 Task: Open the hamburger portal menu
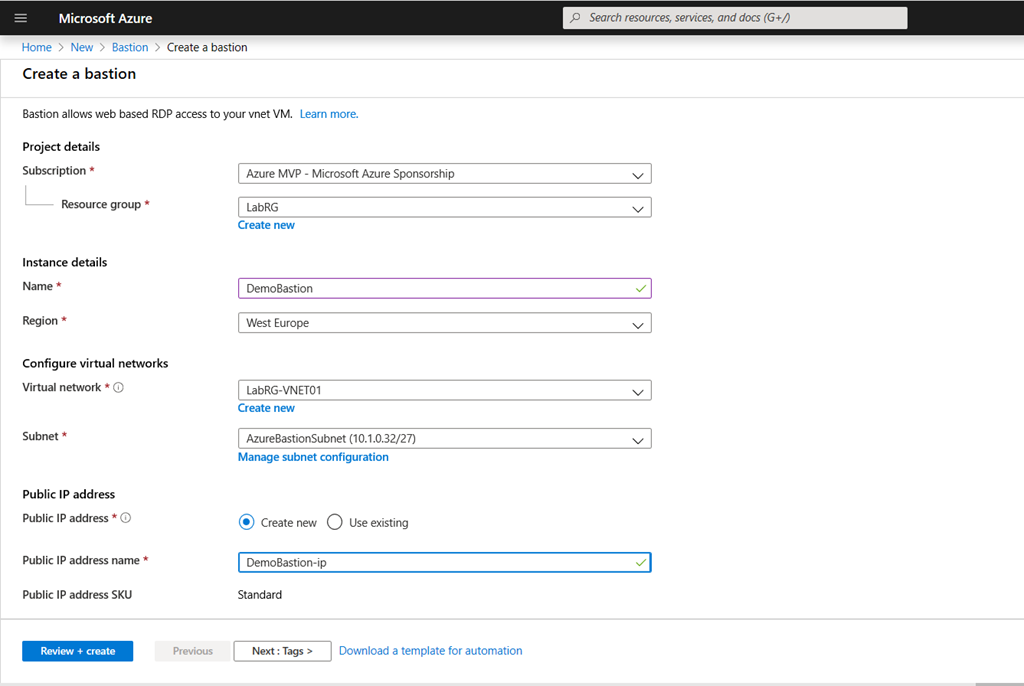coord(21,18)
